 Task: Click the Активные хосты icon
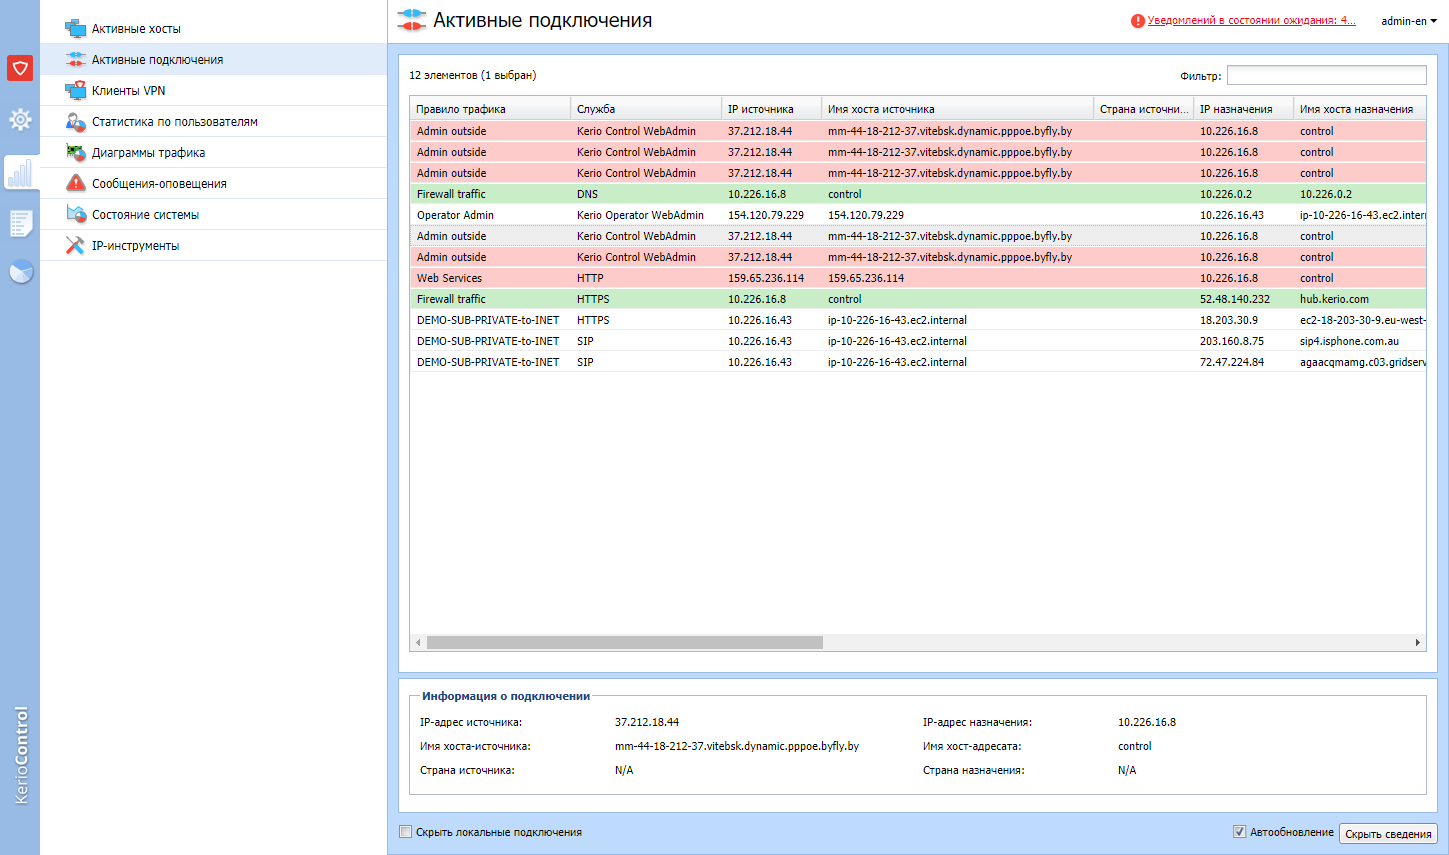76,29
